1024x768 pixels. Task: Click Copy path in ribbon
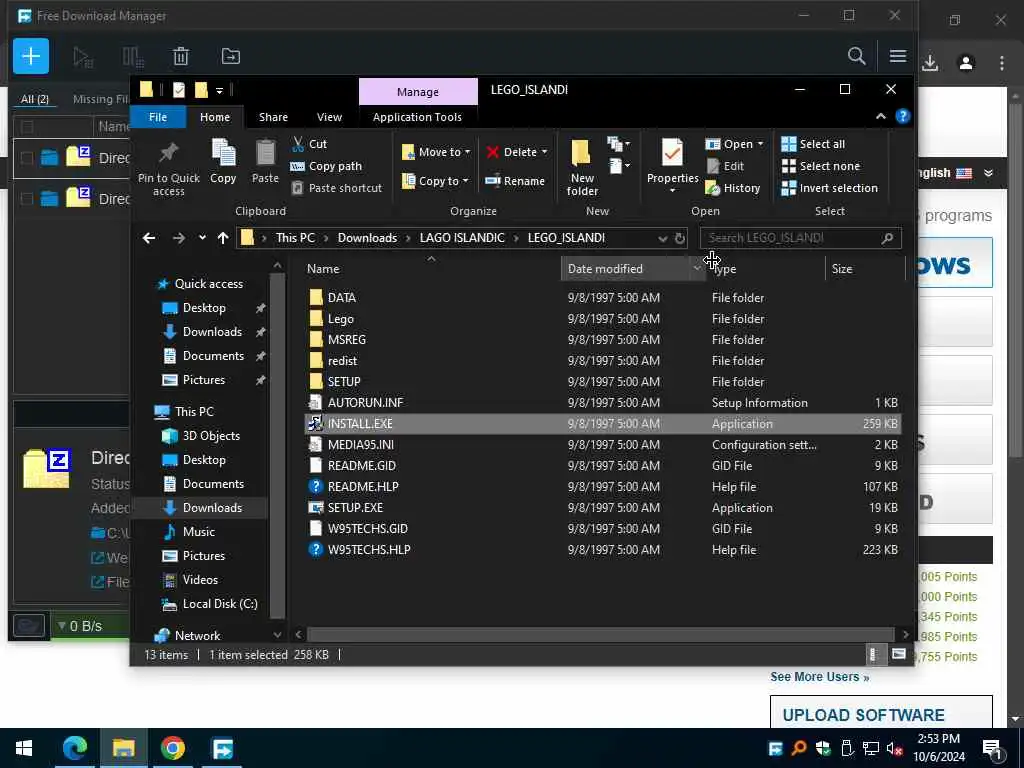pos(326,166)
